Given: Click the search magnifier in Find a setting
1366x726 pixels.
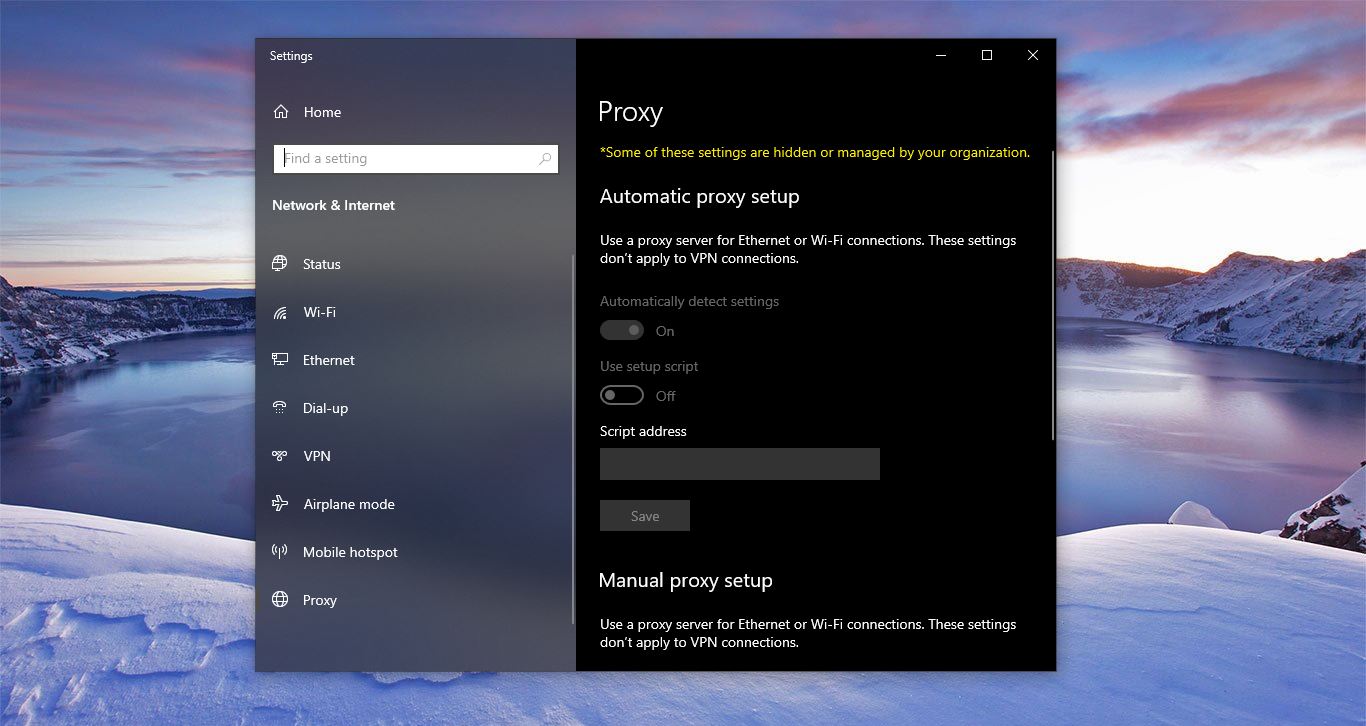Looking at the screenshot, I should 544,158.
